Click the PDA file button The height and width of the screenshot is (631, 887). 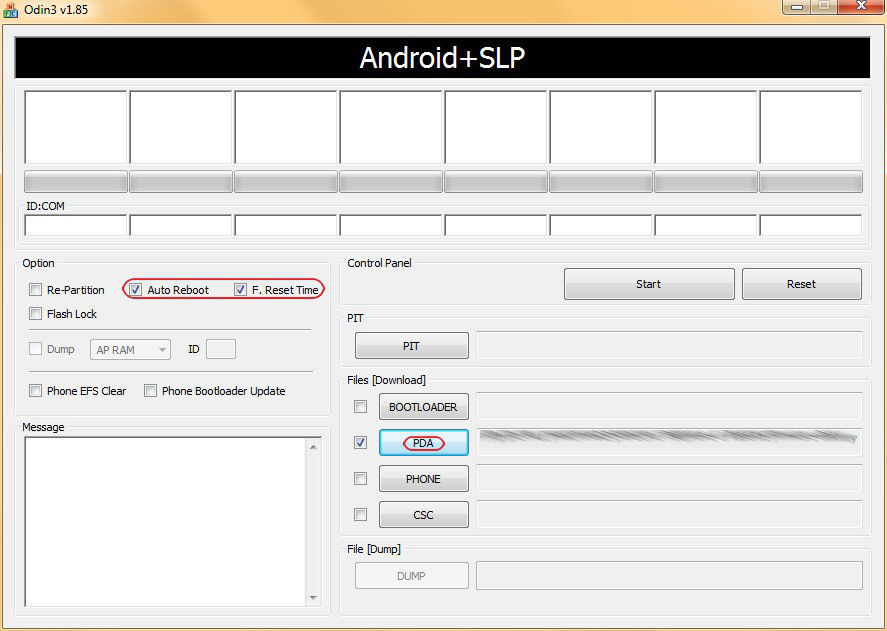tap(423, 443)
